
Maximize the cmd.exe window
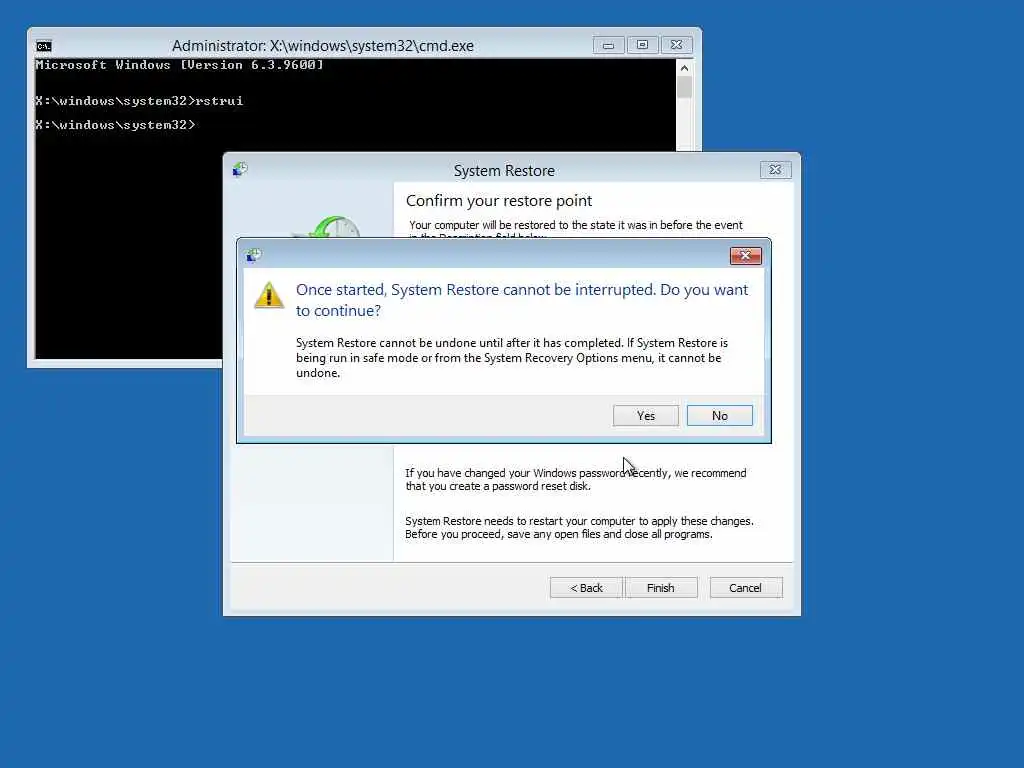(x=642, y=45)
